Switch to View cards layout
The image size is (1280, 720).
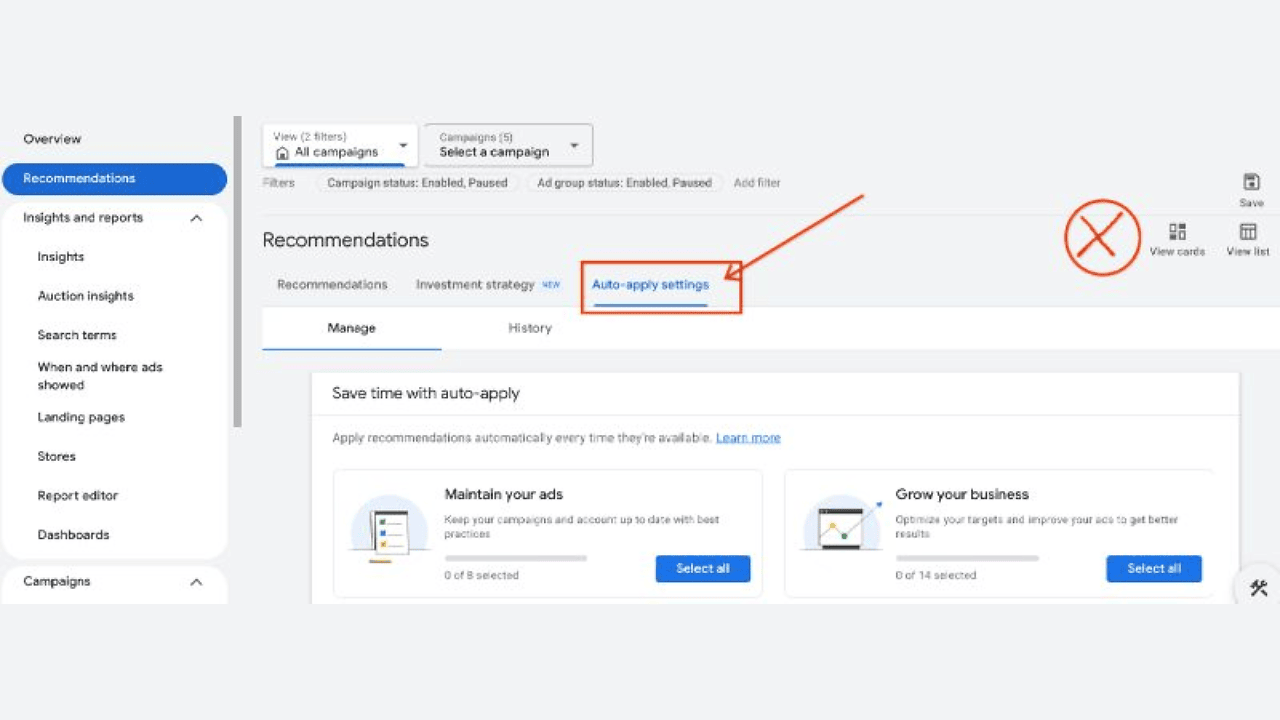1177,232
